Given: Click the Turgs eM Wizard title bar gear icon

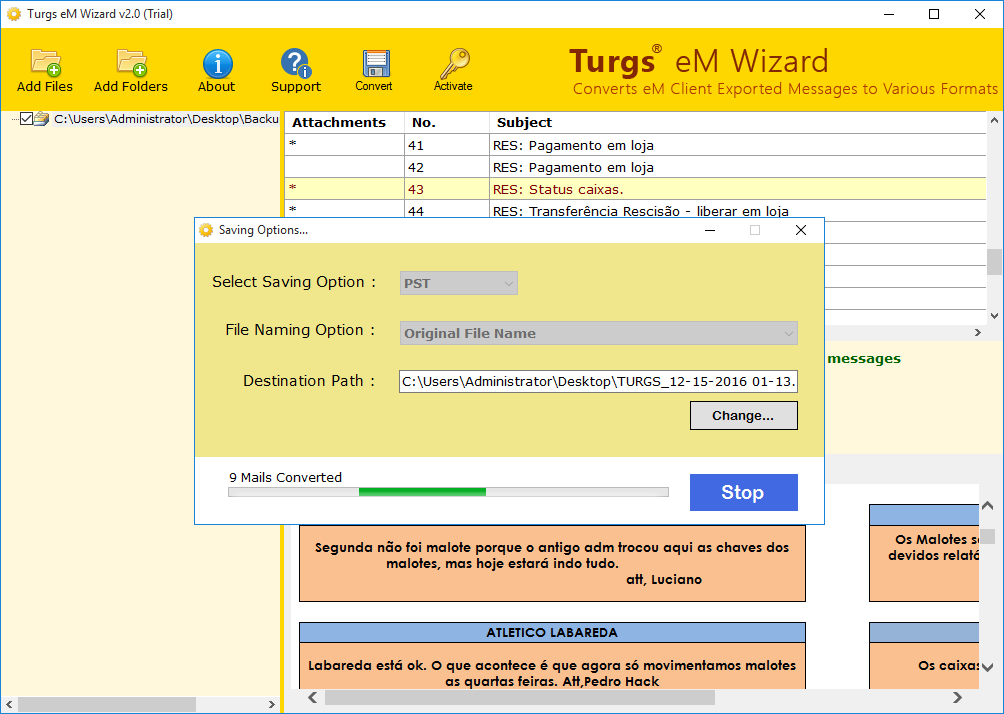Looking at the screenshot, I should pyautogui.click(x=13, y=13).
